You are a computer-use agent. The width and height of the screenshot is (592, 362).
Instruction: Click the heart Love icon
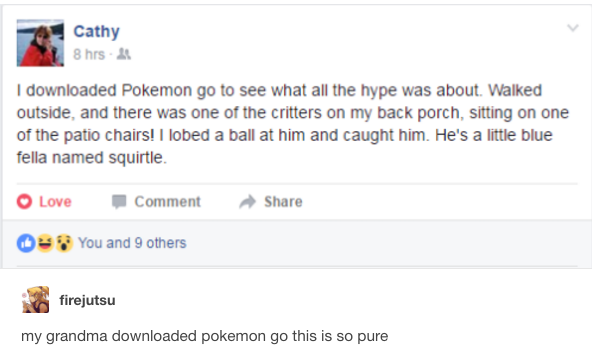24,202
